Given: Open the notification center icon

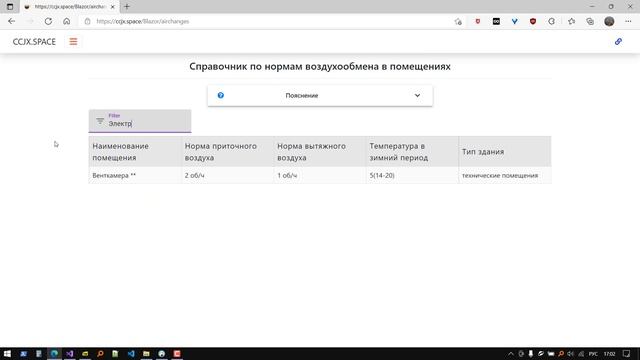Looking at the screenshot, I should (627, 354).
